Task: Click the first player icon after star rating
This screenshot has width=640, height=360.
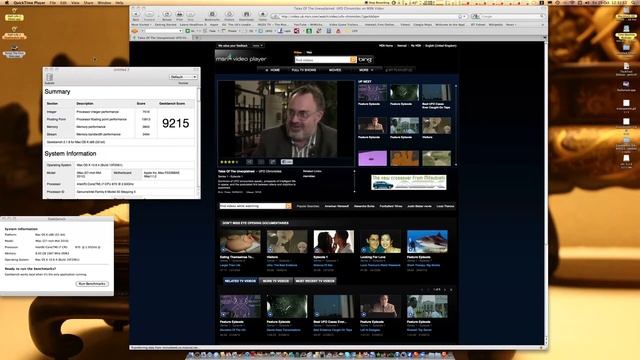Action: (249, 162)
